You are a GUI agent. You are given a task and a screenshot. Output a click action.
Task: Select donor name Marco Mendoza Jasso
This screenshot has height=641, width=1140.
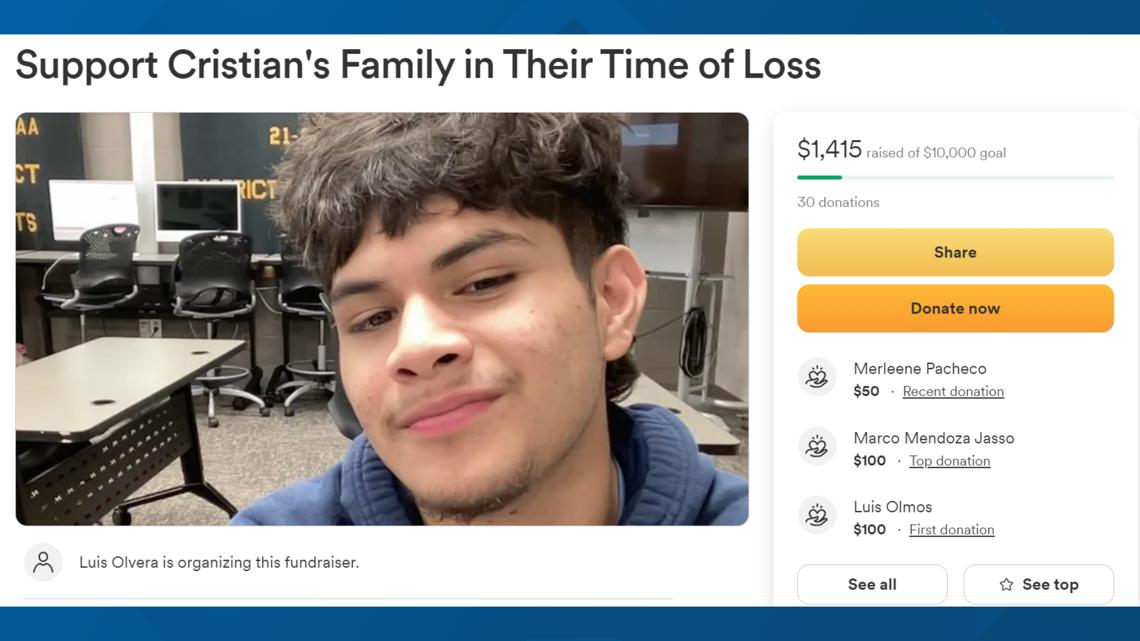coord(933,438)
